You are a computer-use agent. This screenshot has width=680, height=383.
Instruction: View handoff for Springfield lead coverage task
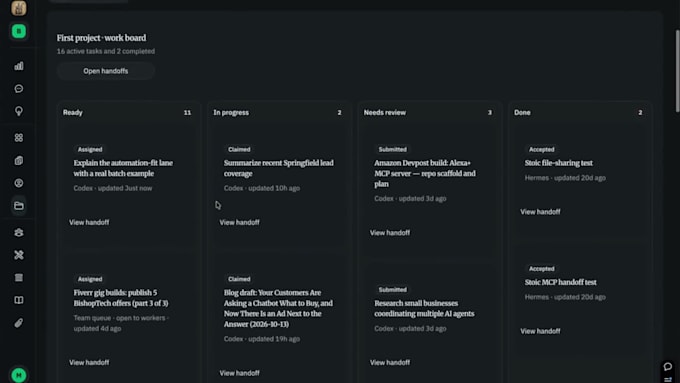click(239, 222)
